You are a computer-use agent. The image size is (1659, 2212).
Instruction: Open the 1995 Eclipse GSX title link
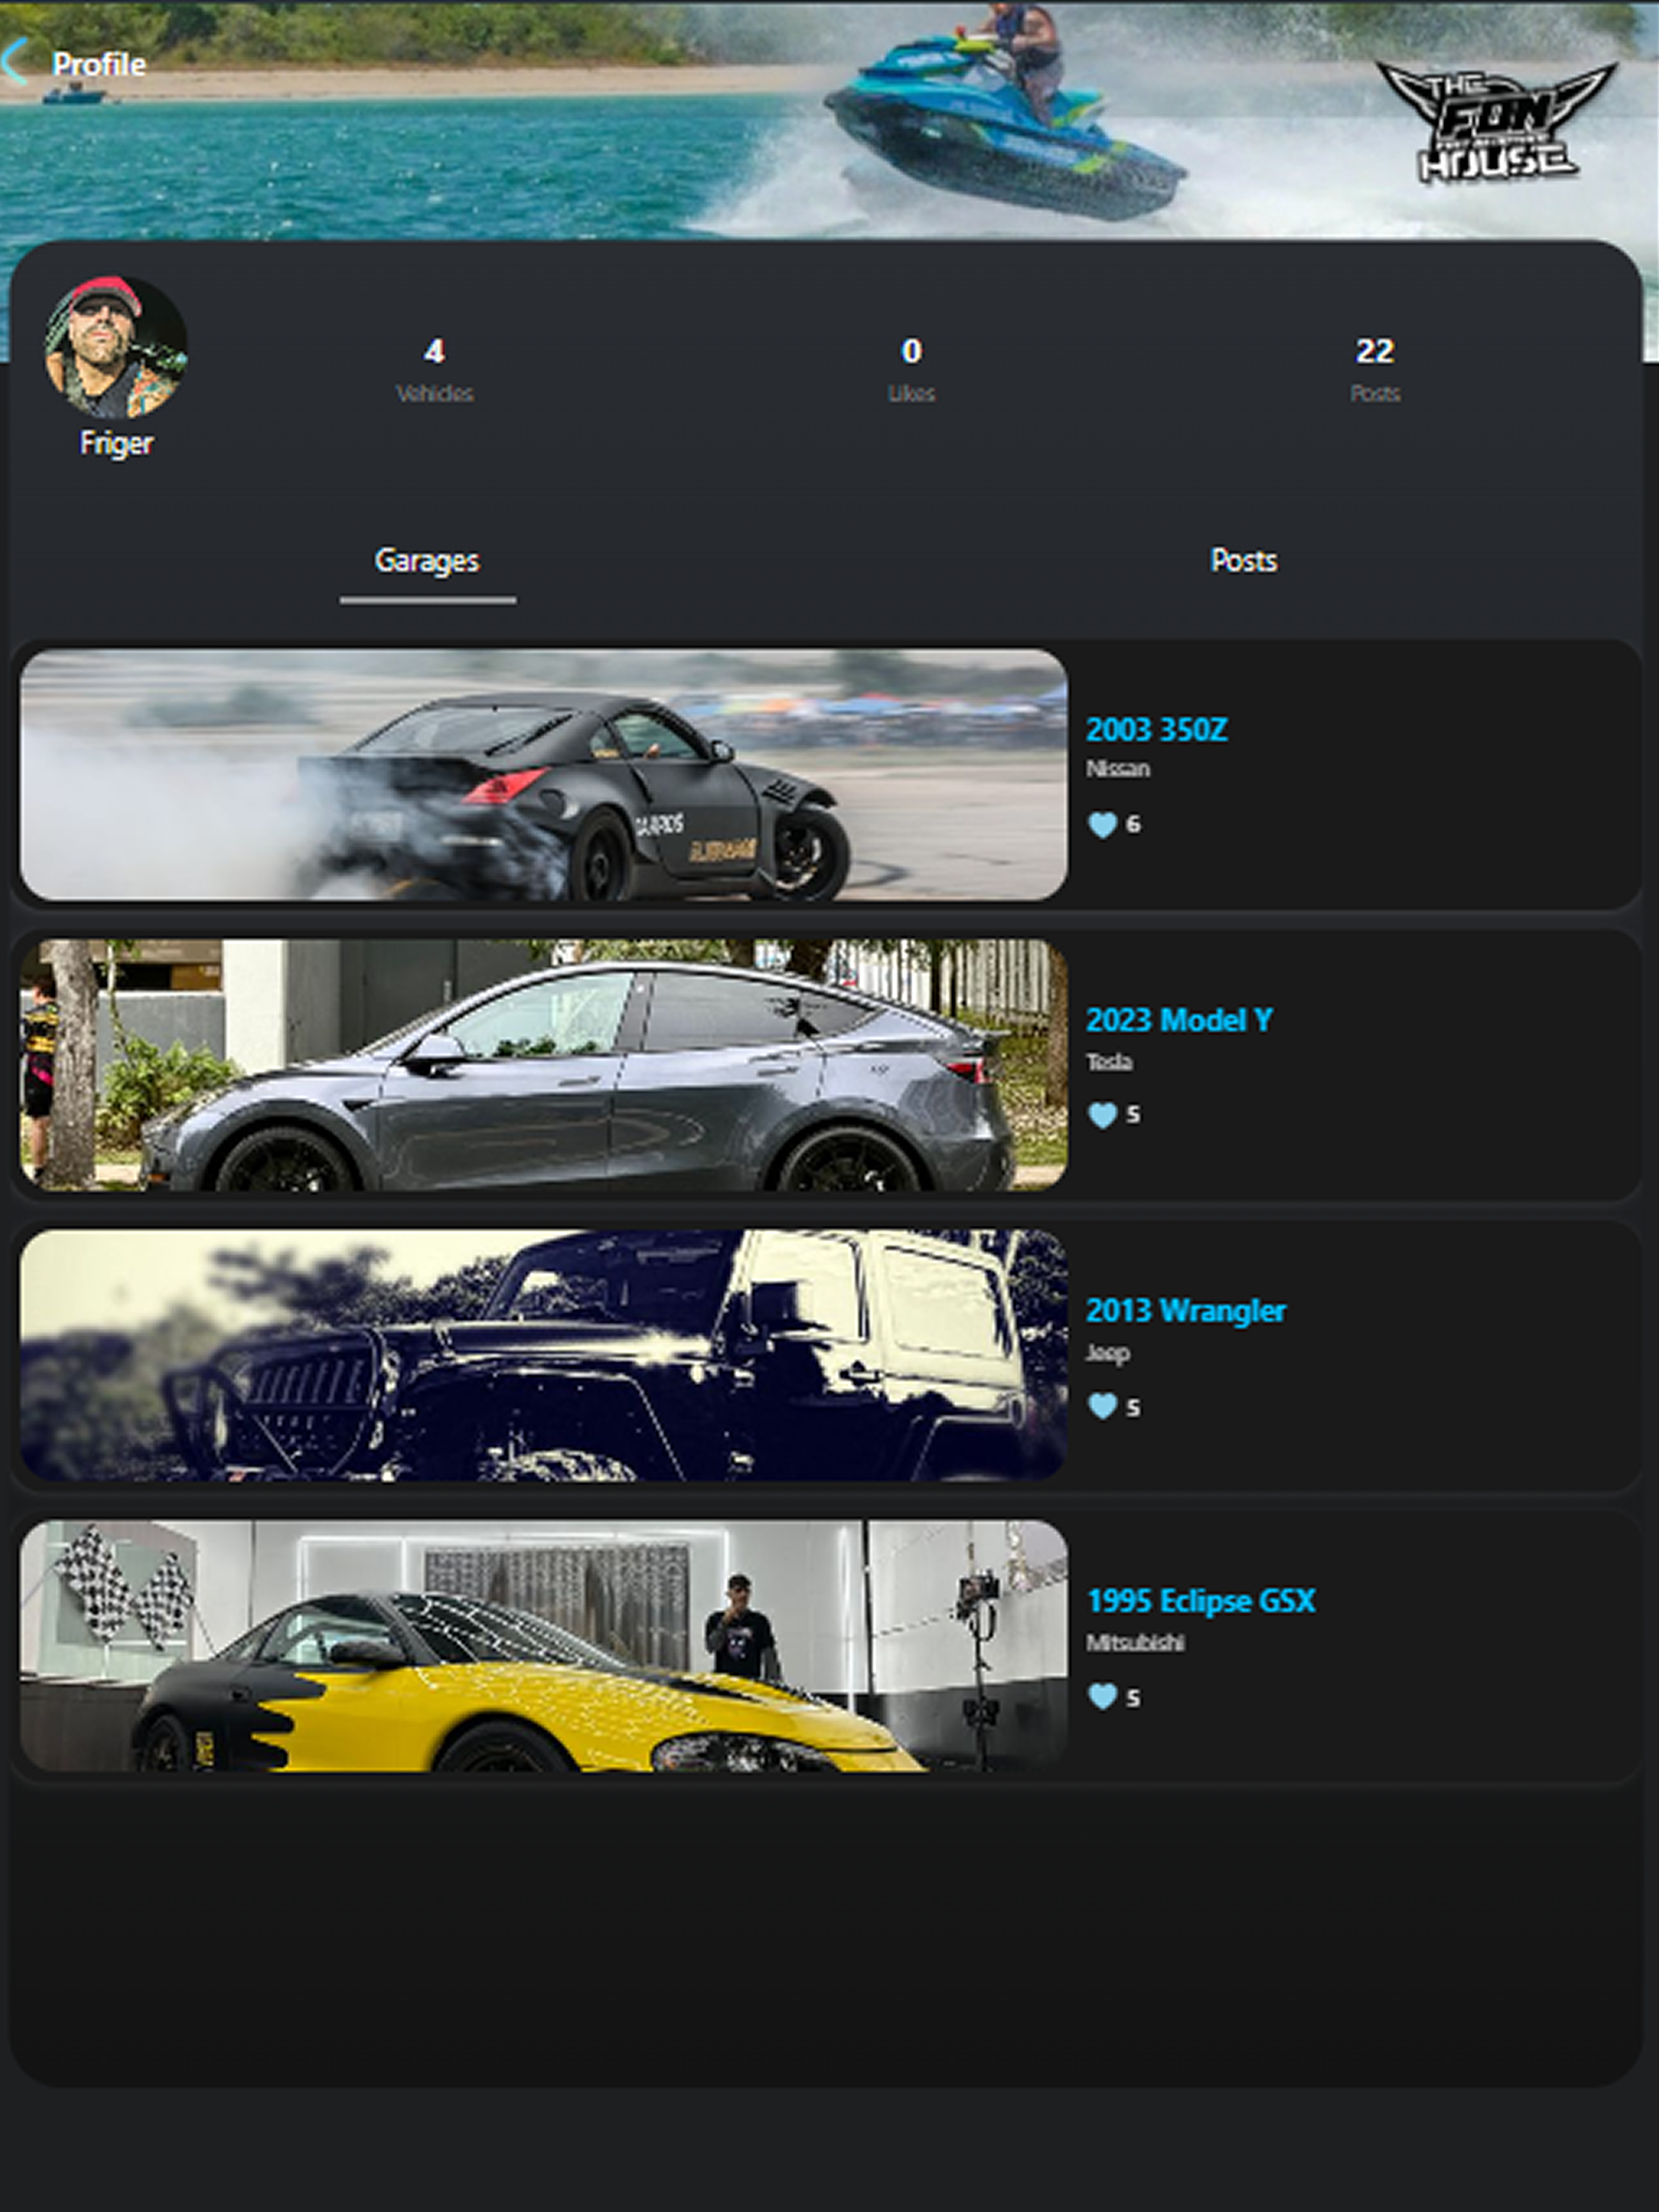(x=1201, y=1601)
